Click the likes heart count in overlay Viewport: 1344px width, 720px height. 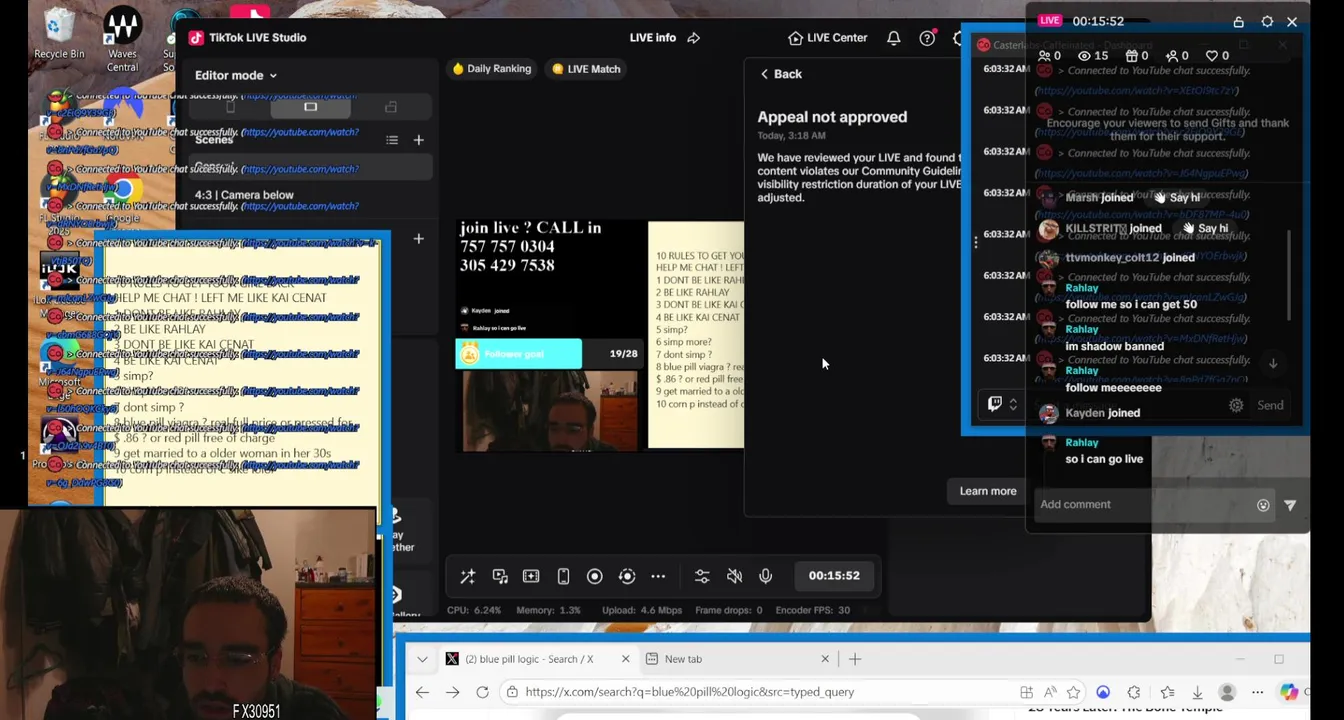tap(1217, 56)
